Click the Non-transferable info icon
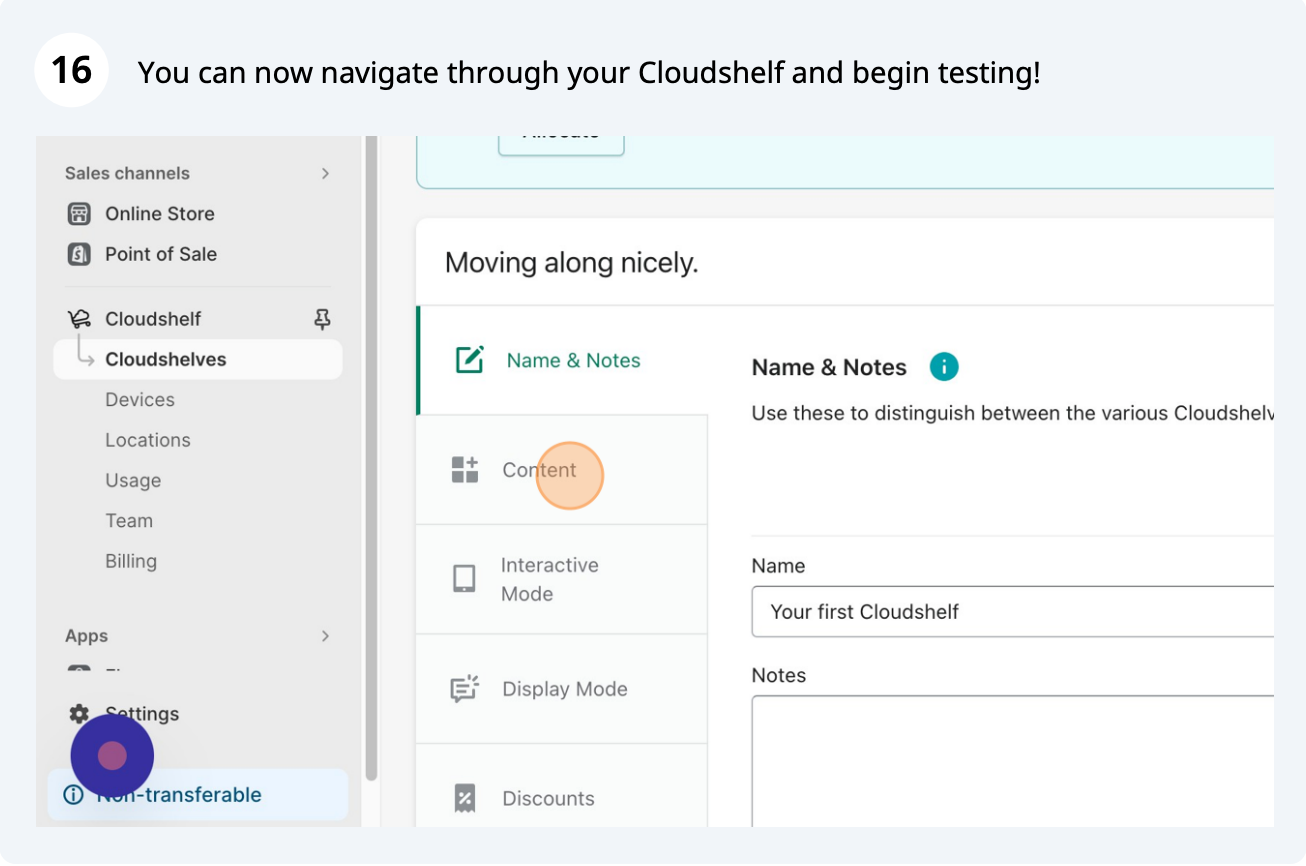This screenshot has width=1306, height=866. tap(73, 795)
